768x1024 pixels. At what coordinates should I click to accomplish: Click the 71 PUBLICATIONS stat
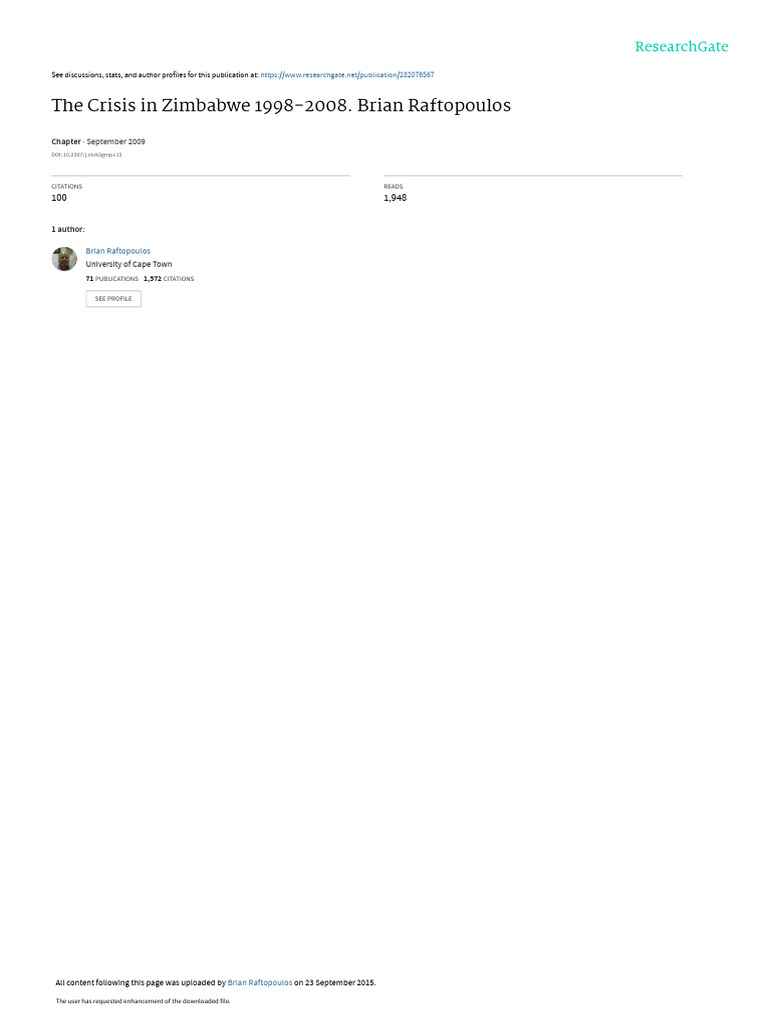pyautogui.click(x=112, y=279)
